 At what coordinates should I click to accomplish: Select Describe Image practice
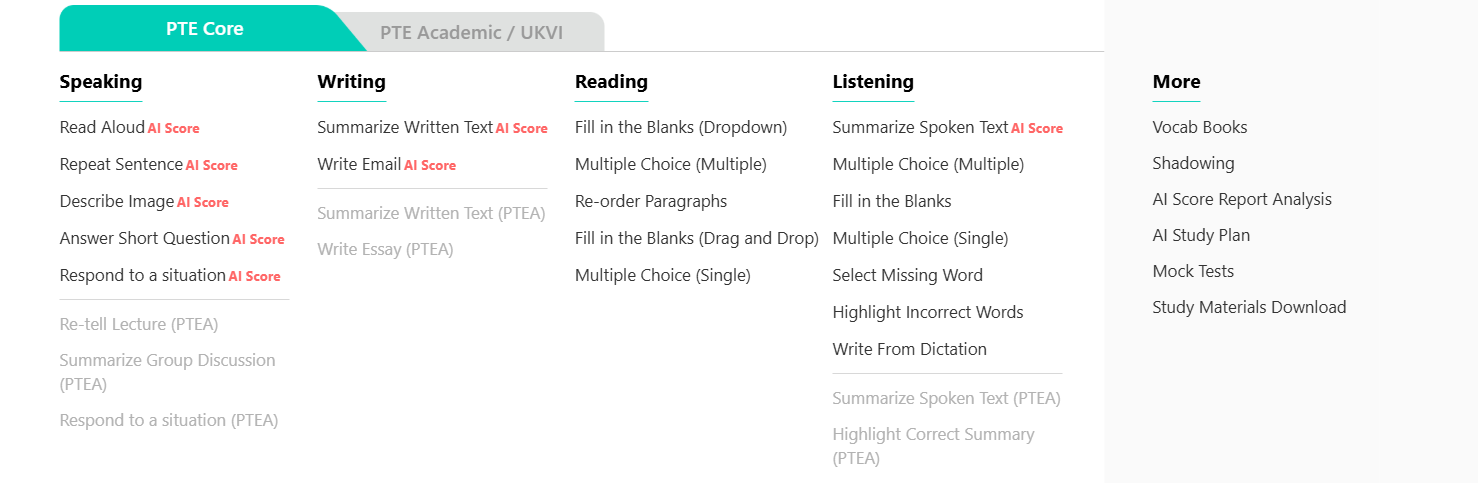pos(117,202)
